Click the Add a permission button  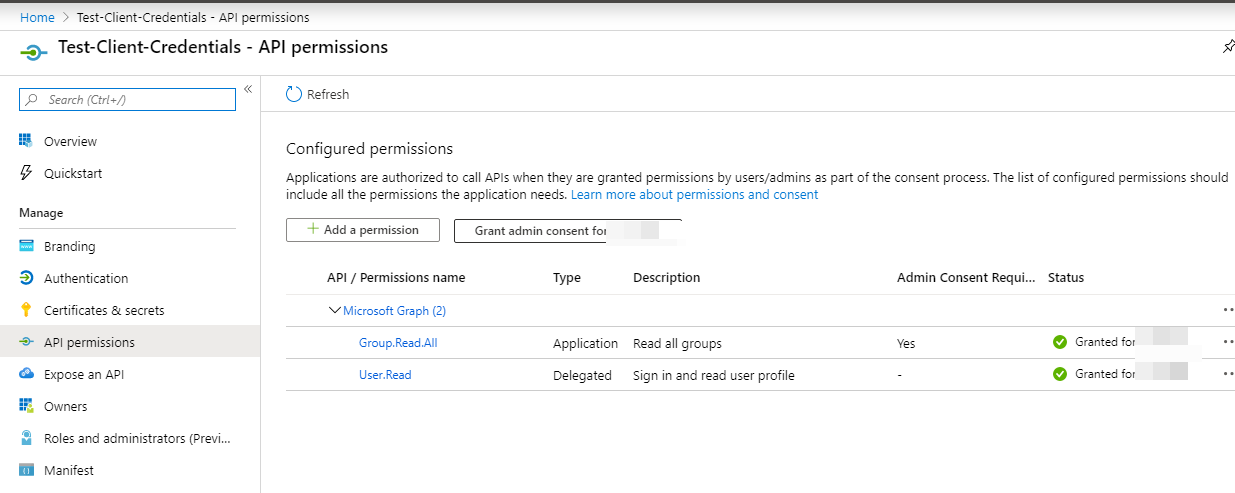(363, 230)
